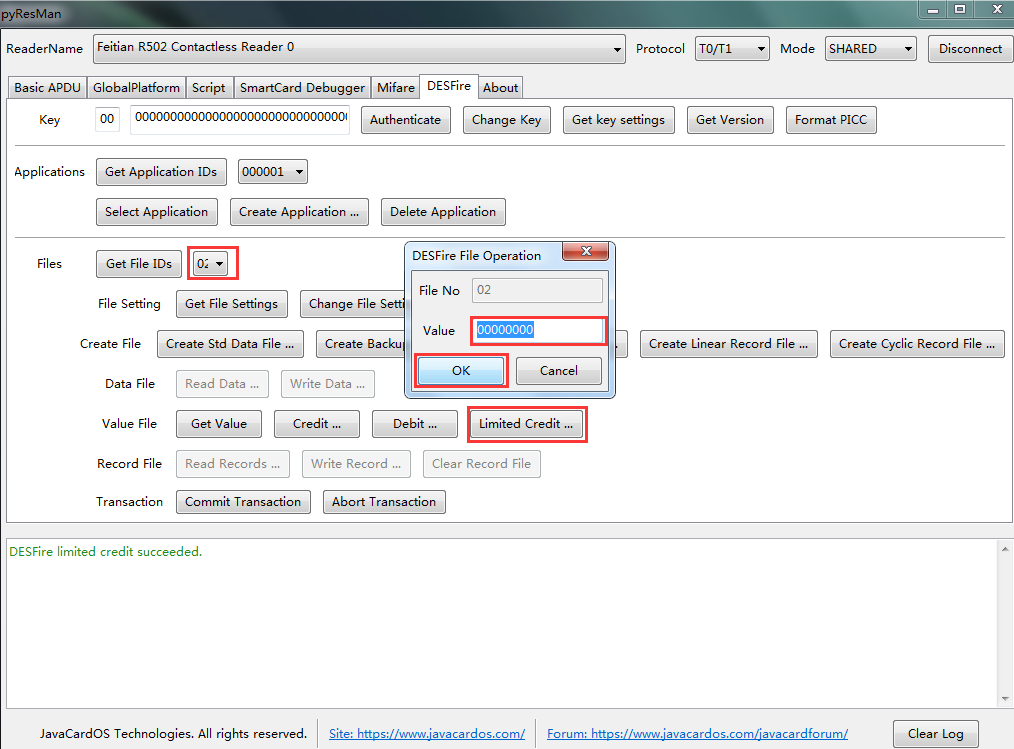1014x749 pixels.
Task: Click the Change File Settings button
Action: click(x=353, y=304)
